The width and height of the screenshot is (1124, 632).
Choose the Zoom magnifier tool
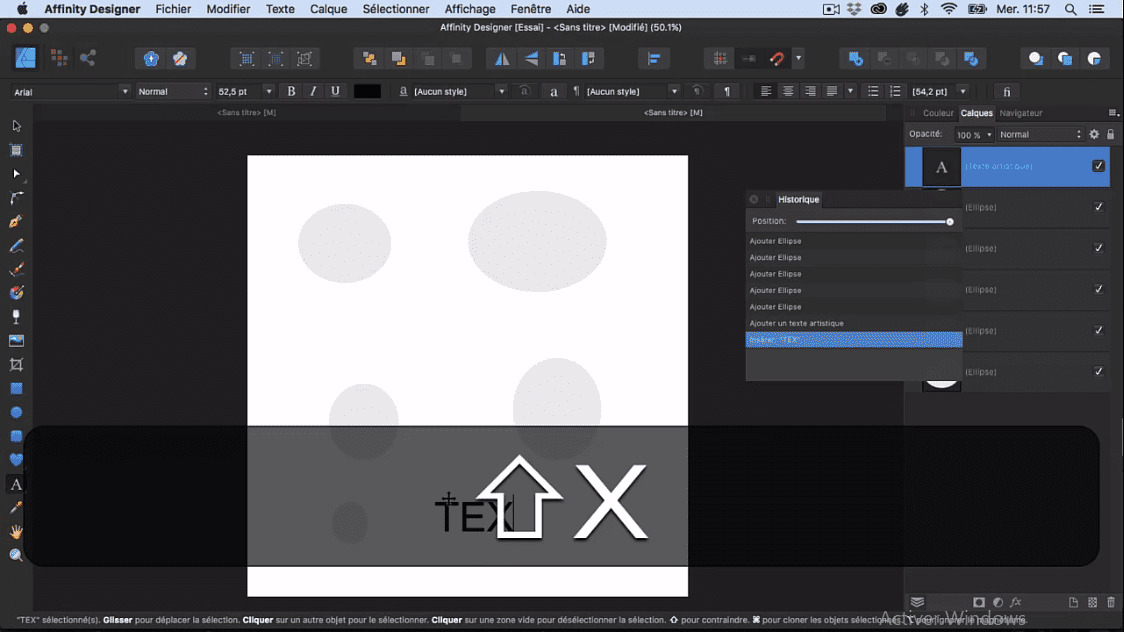pos(16,555)
